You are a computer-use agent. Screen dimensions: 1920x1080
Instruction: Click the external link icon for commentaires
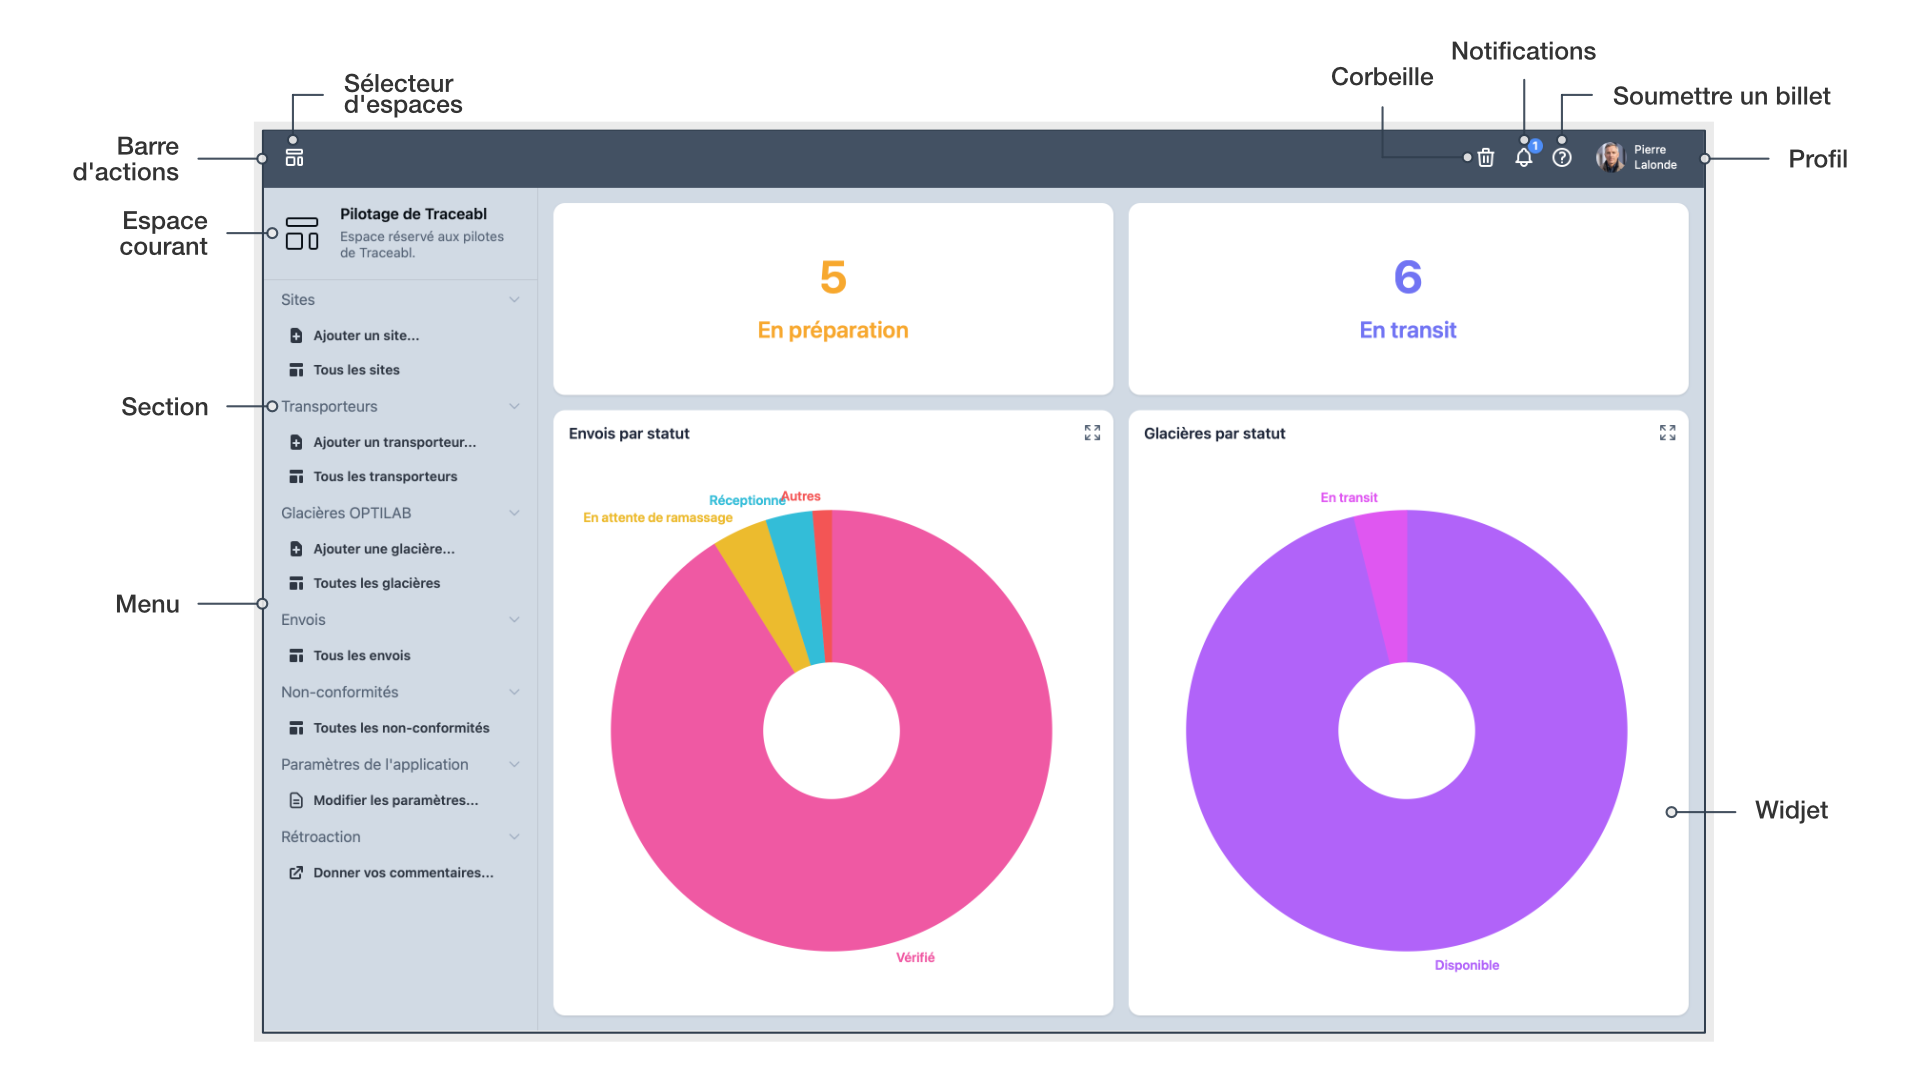(296, 873)
